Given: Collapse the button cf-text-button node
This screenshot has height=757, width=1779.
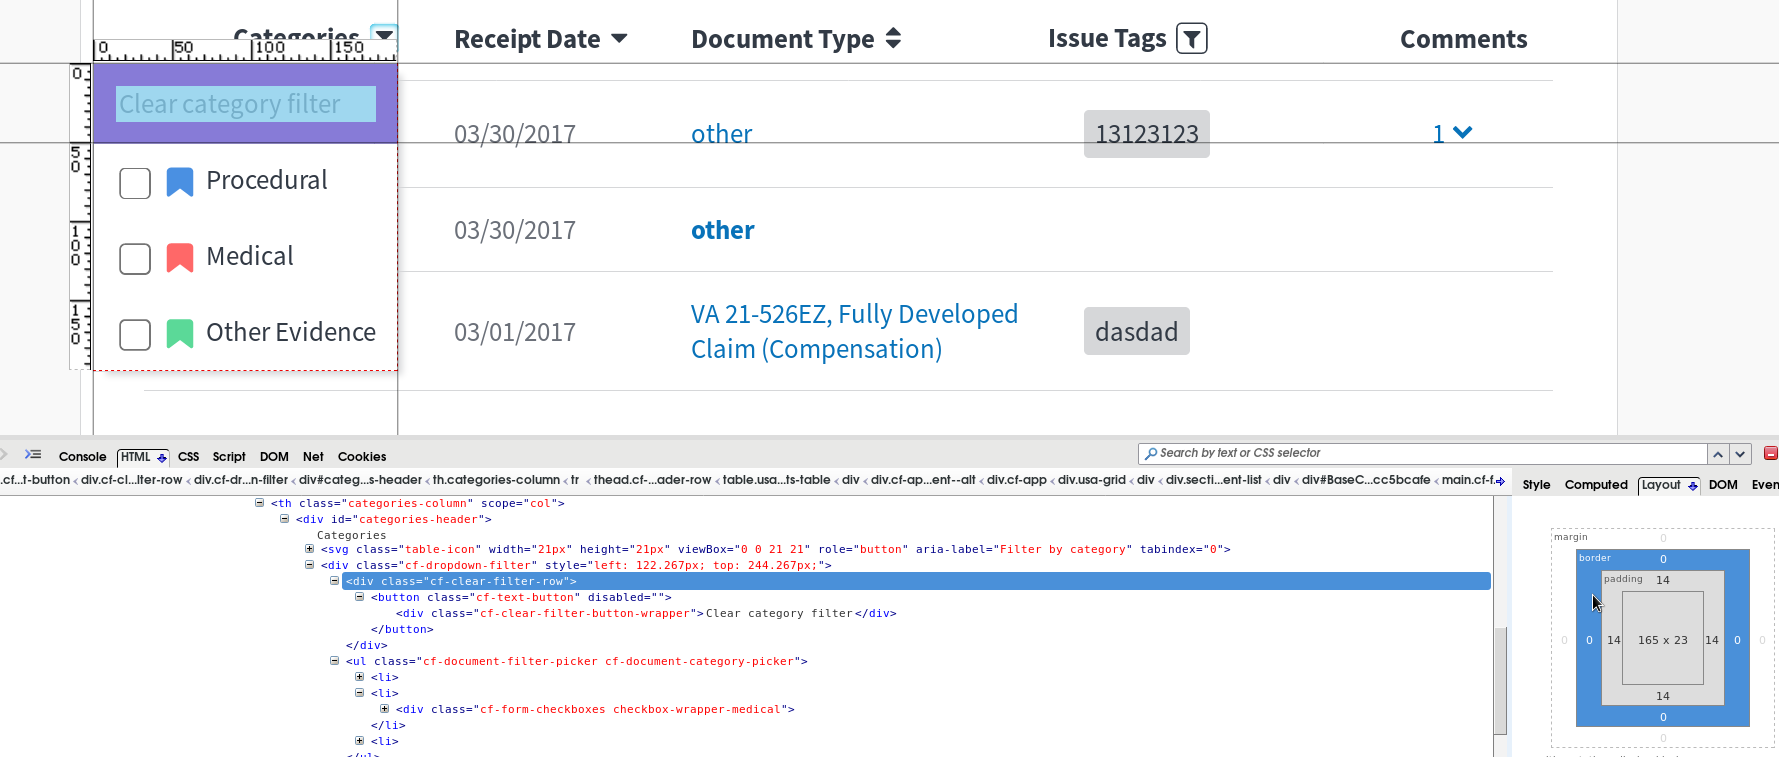Looking at the screenshot, I should click(360, 597).
